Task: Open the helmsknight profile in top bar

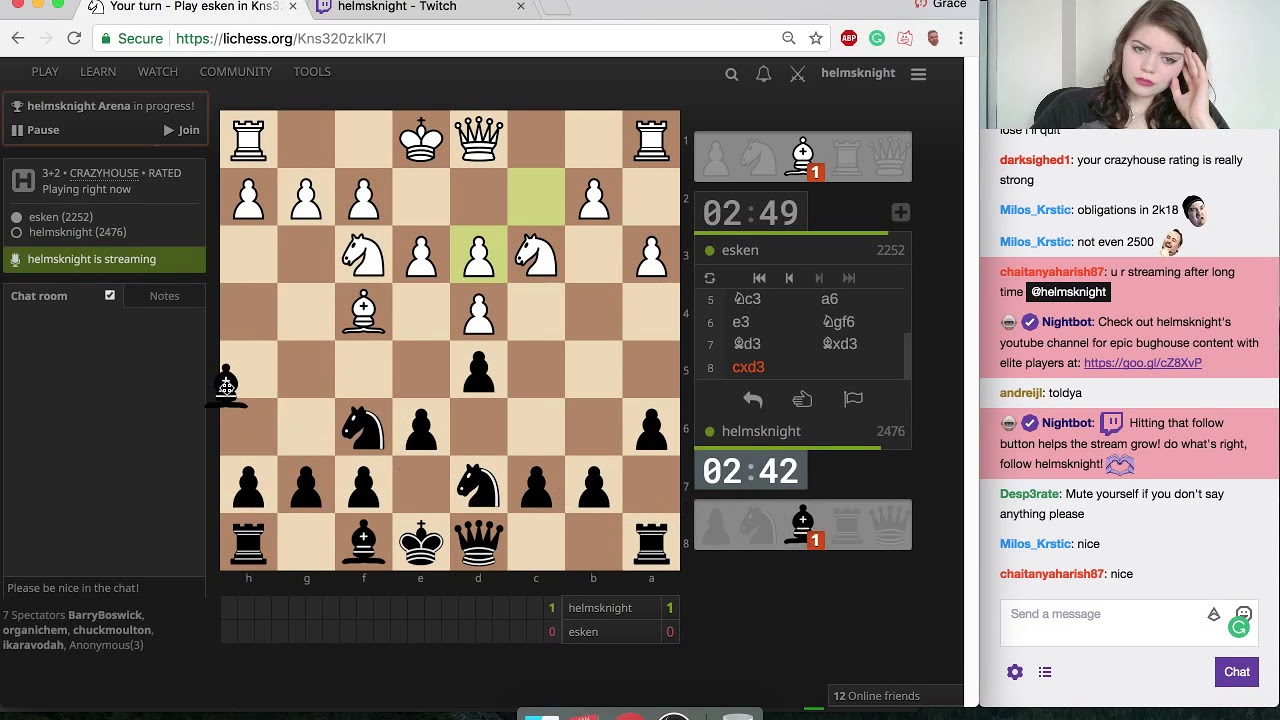Action: 858,73
